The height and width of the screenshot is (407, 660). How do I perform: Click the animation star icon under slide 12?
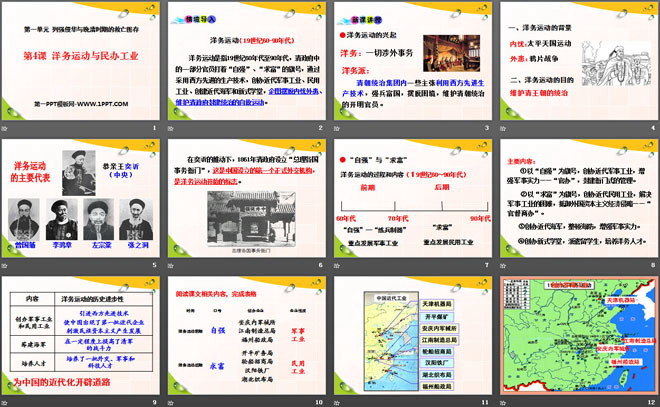(x=503, y=403)
